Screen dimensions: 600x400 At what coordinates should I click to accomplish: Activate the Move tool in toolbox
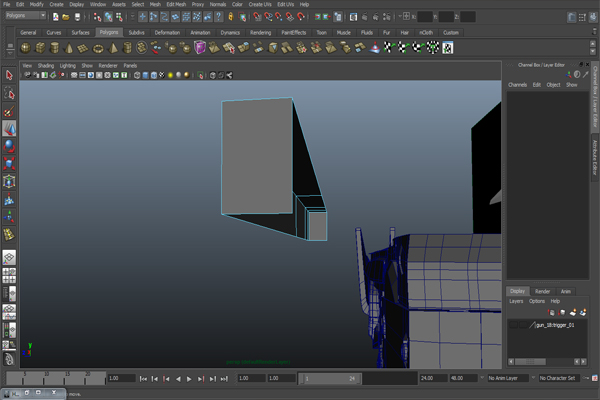[x=9, y=129]
